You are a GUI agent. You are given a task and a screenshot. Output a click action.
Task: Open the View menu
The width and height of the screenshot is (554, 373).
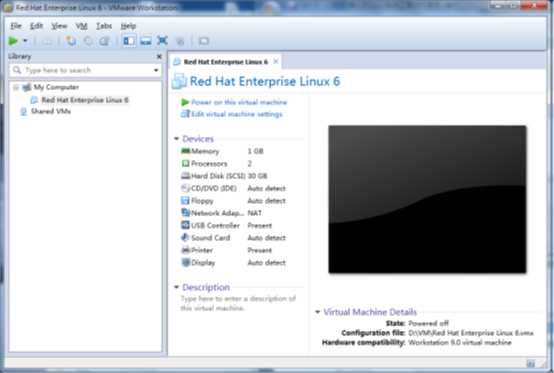tap(59, 26)
